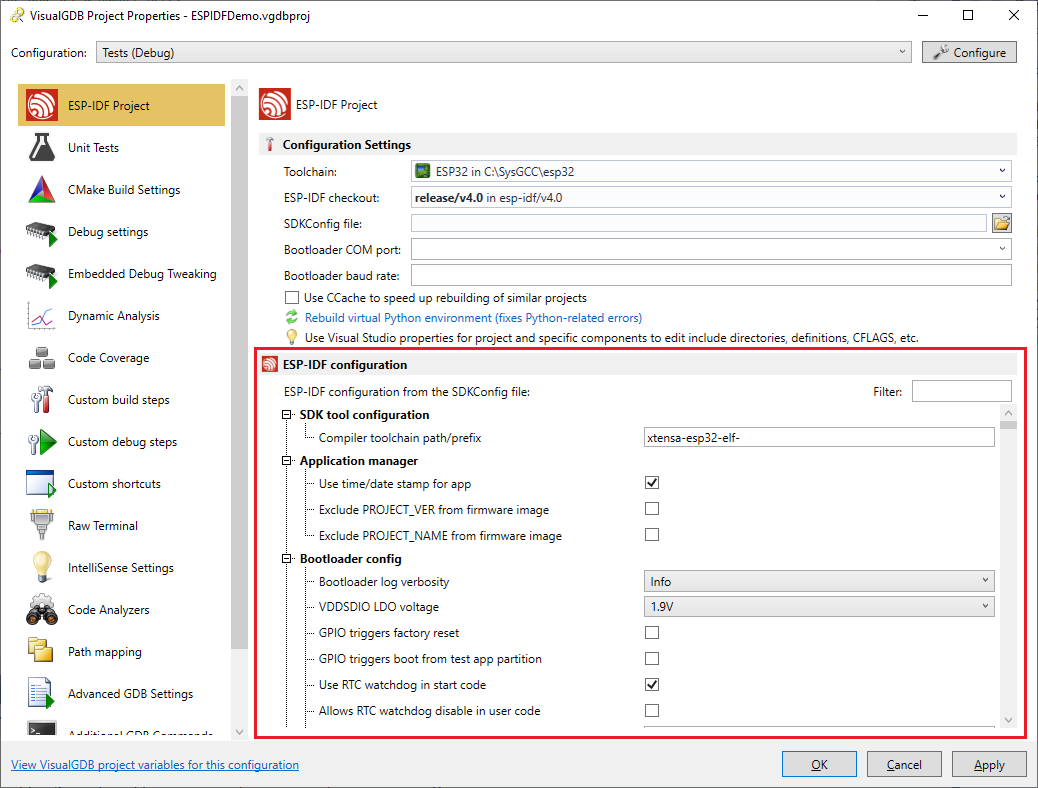Click the SDKConfig file text field
The image size is (1038, 788).
(x=698, y=223)
